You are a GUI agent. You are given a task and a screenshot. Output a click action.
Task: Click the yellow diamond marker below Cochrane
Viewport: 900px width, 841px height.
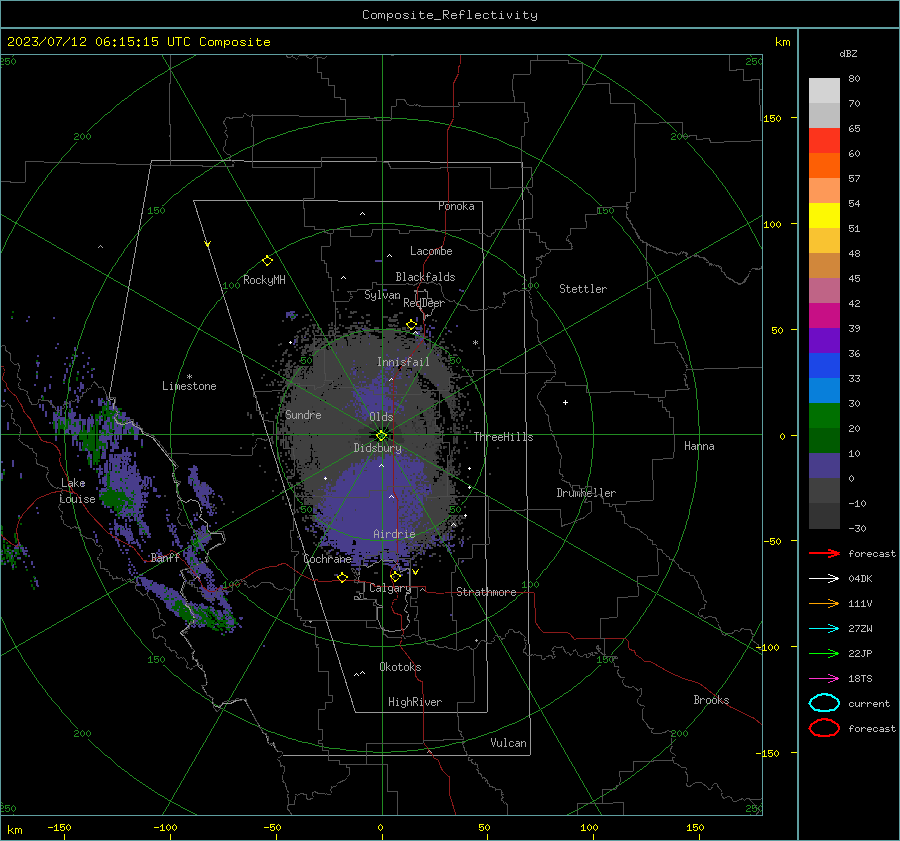pyautogui.click(x=342, y=577)
